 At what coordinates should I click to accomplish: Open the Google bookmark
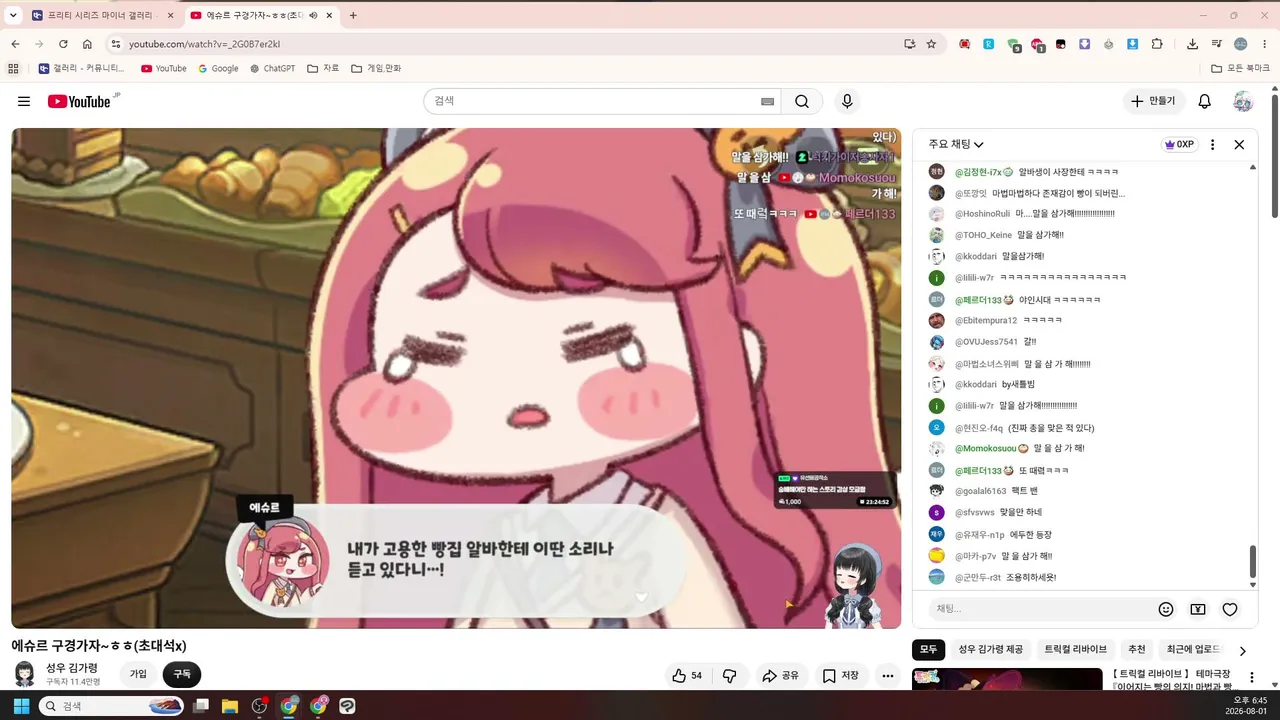click(218, 68)
